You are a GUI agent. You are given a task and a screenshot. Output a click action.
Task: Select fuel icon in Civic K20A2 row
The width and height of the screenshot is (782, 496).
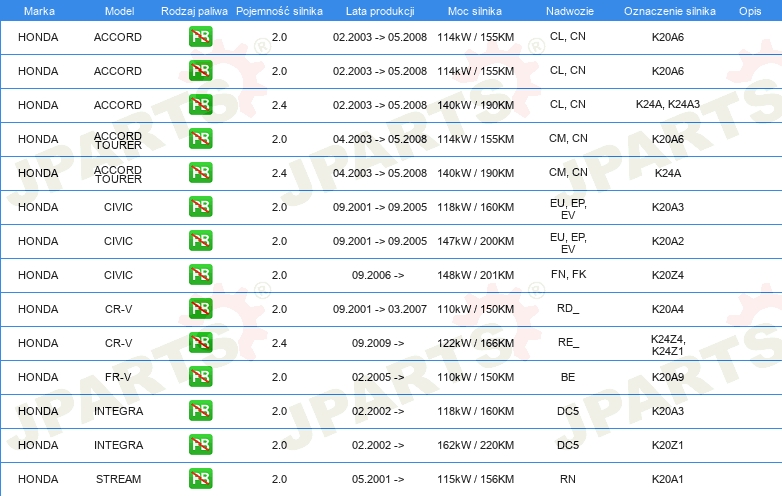(200, 240)
